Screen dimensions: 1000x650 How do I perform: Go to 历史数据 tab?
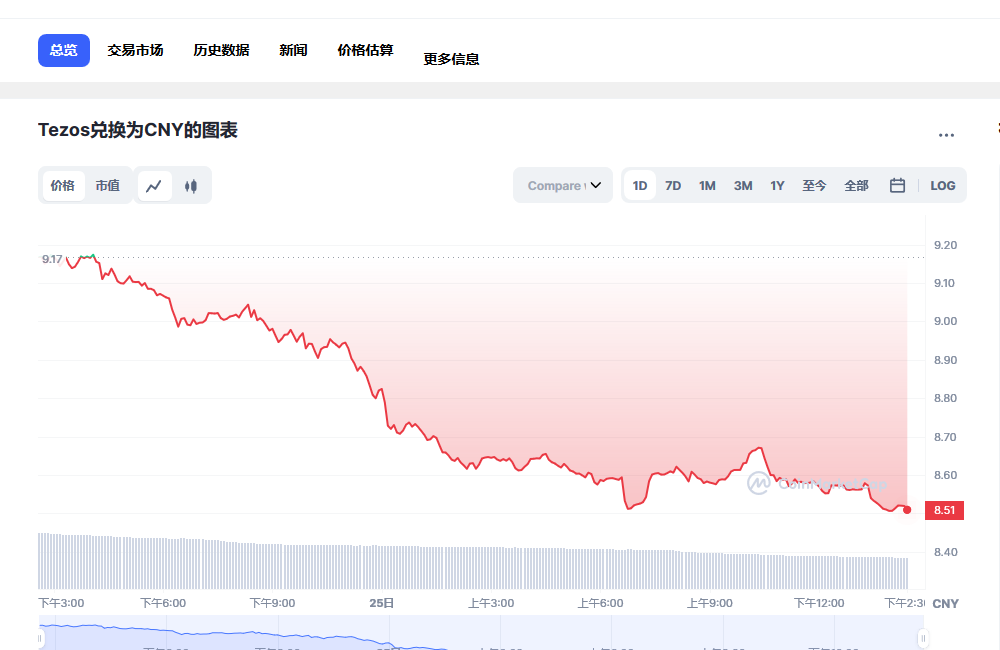[221, 50]
